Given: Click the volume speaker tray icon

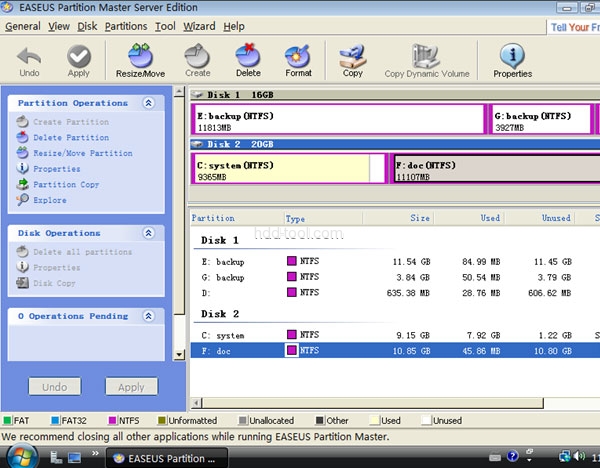Looking at the screenshot, I should coord(580,456).
